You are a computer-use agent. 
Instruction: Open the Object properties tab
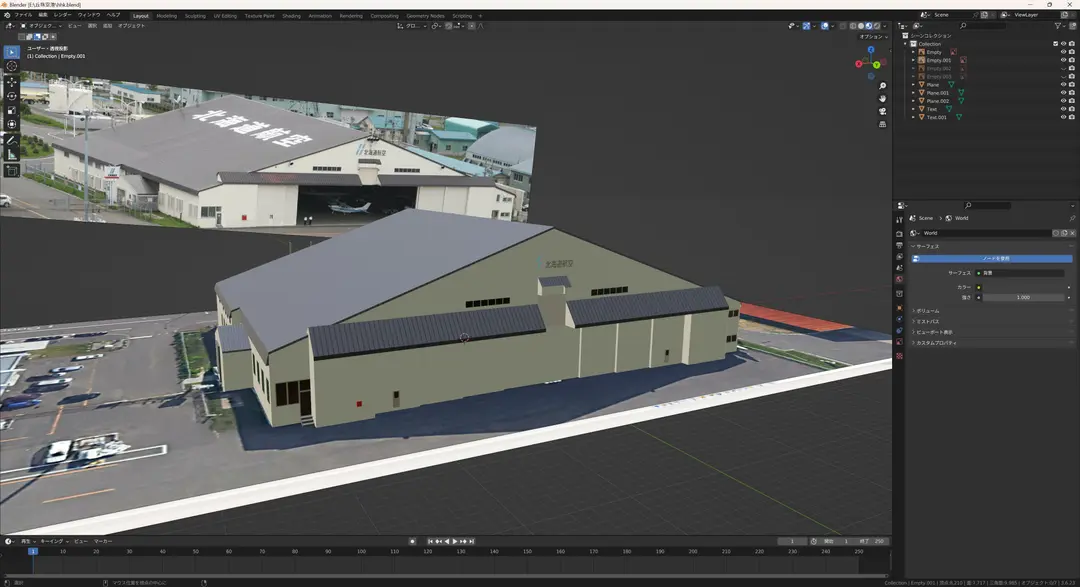pos(900,307)
